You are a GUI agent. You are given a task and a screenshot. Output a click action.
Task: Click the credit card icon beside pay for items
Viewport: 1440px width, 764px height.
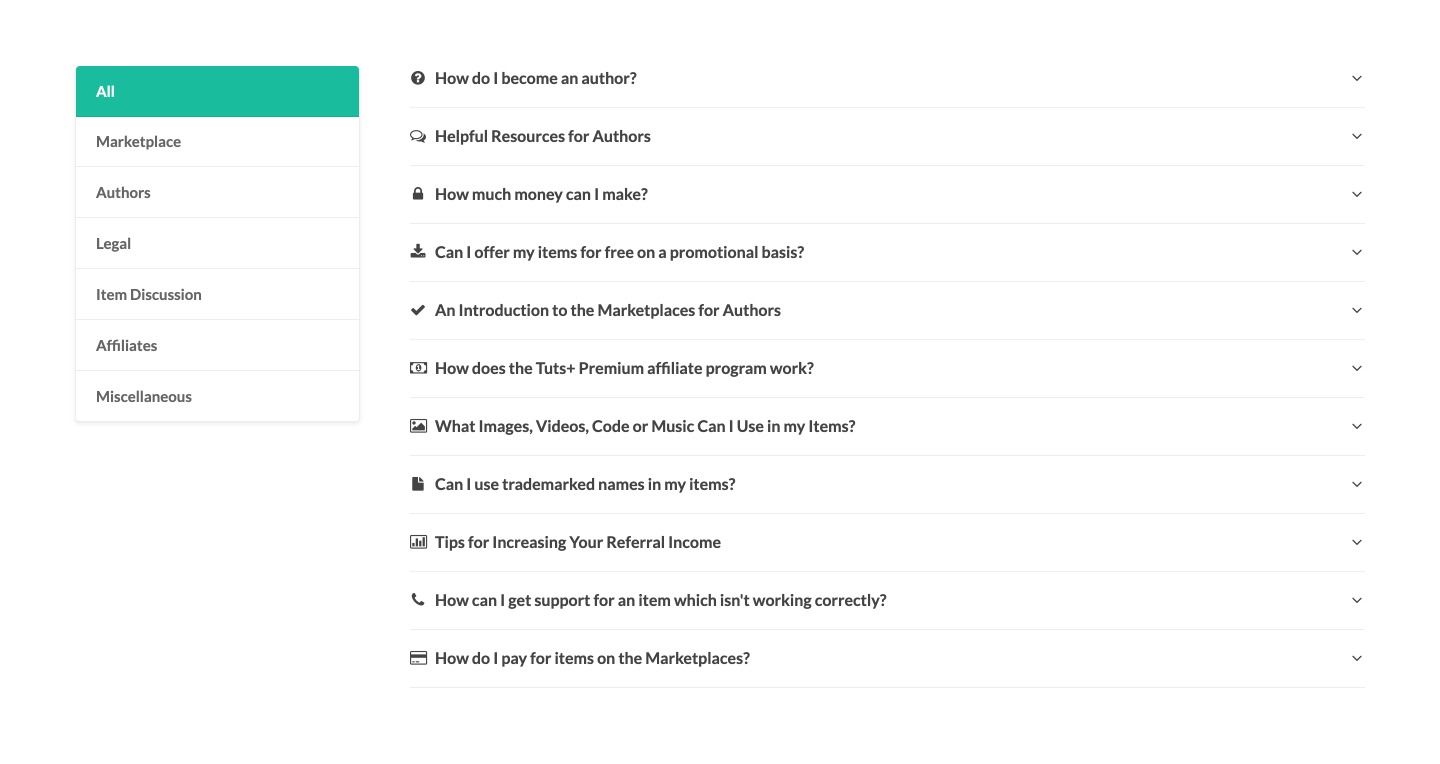click(418, 658)
